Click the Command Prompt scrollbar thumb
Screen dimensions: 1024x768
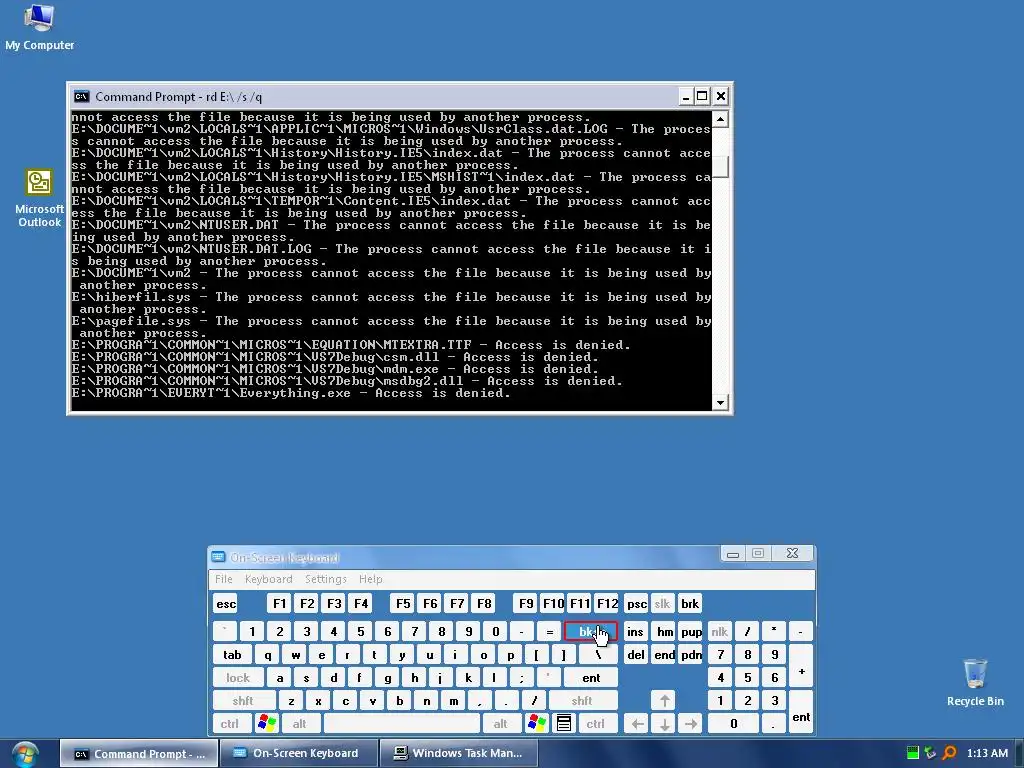(x=720, y=167)
